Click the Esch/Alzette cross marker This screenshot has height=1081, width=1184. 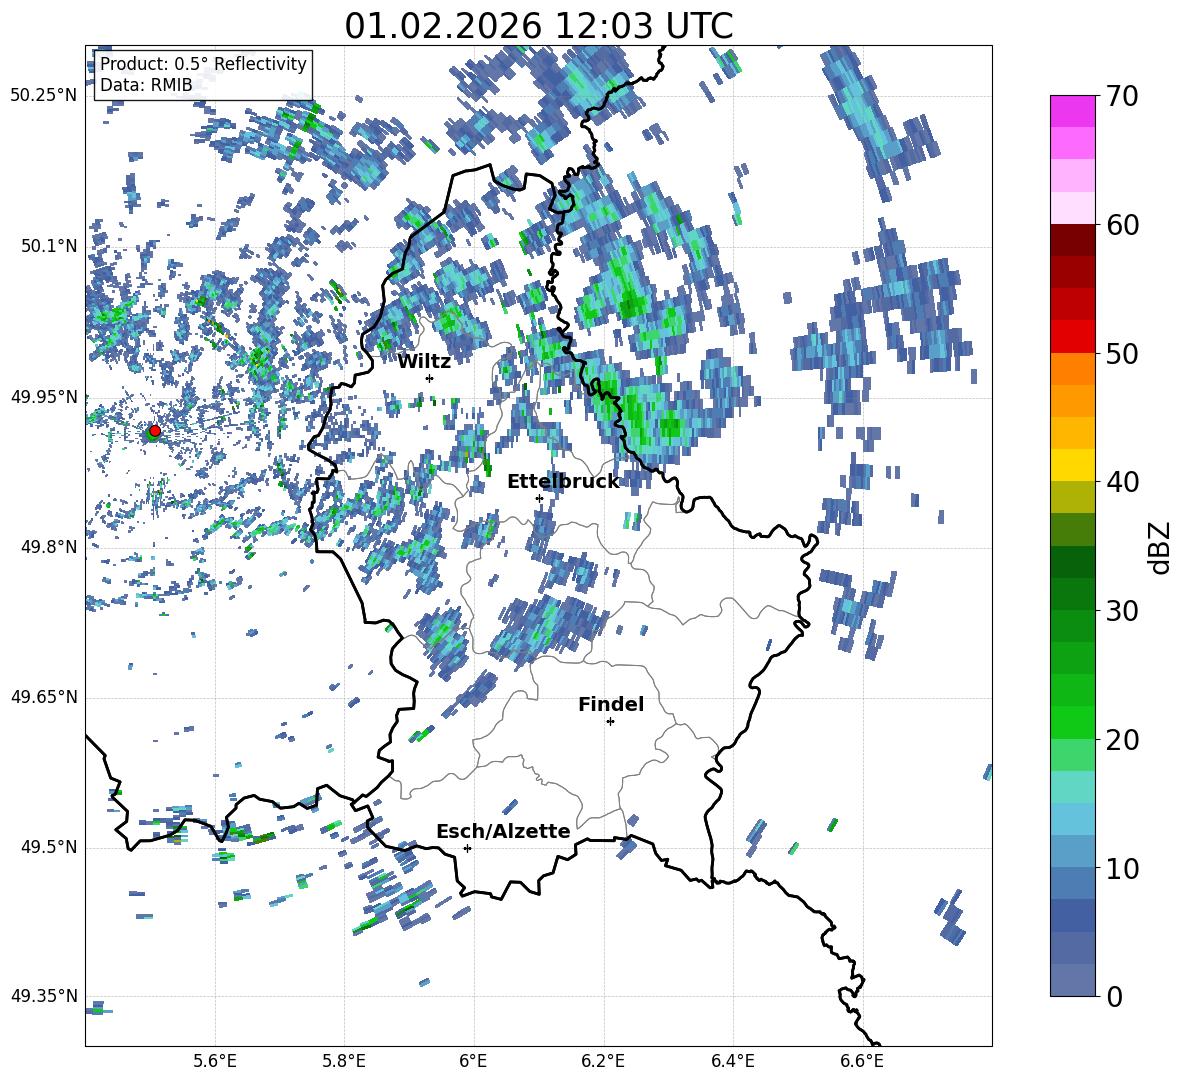pyautogui.click(x=467, y=848)
